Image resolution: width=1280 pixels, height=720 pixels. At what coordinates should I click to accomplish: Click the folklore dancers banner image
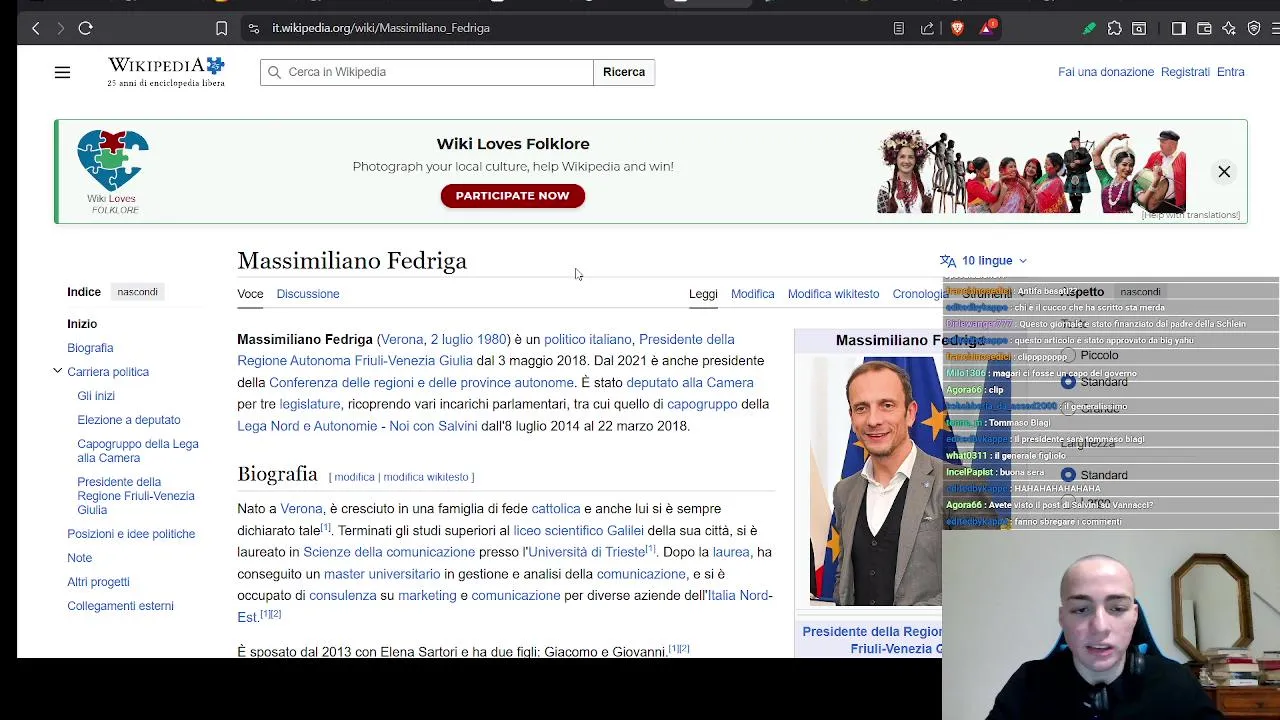[x=1031, y=171]
